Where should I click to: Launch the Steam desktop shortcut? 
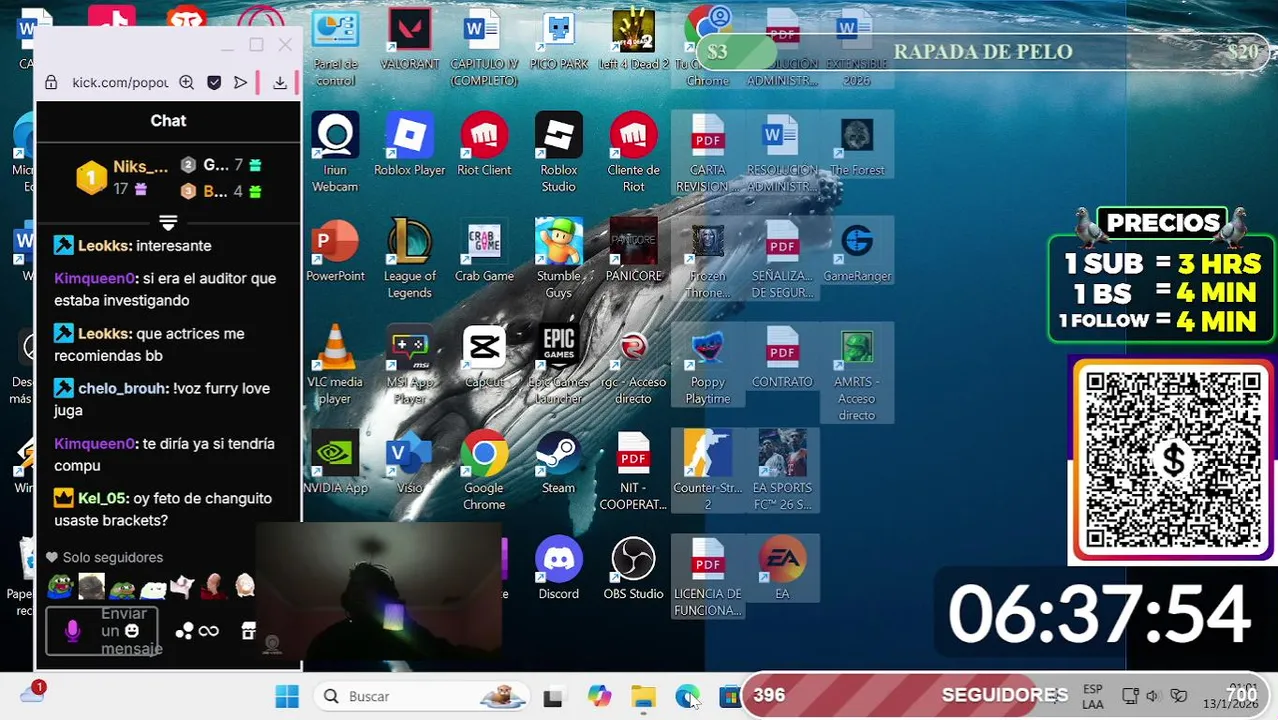click(558, 463)
